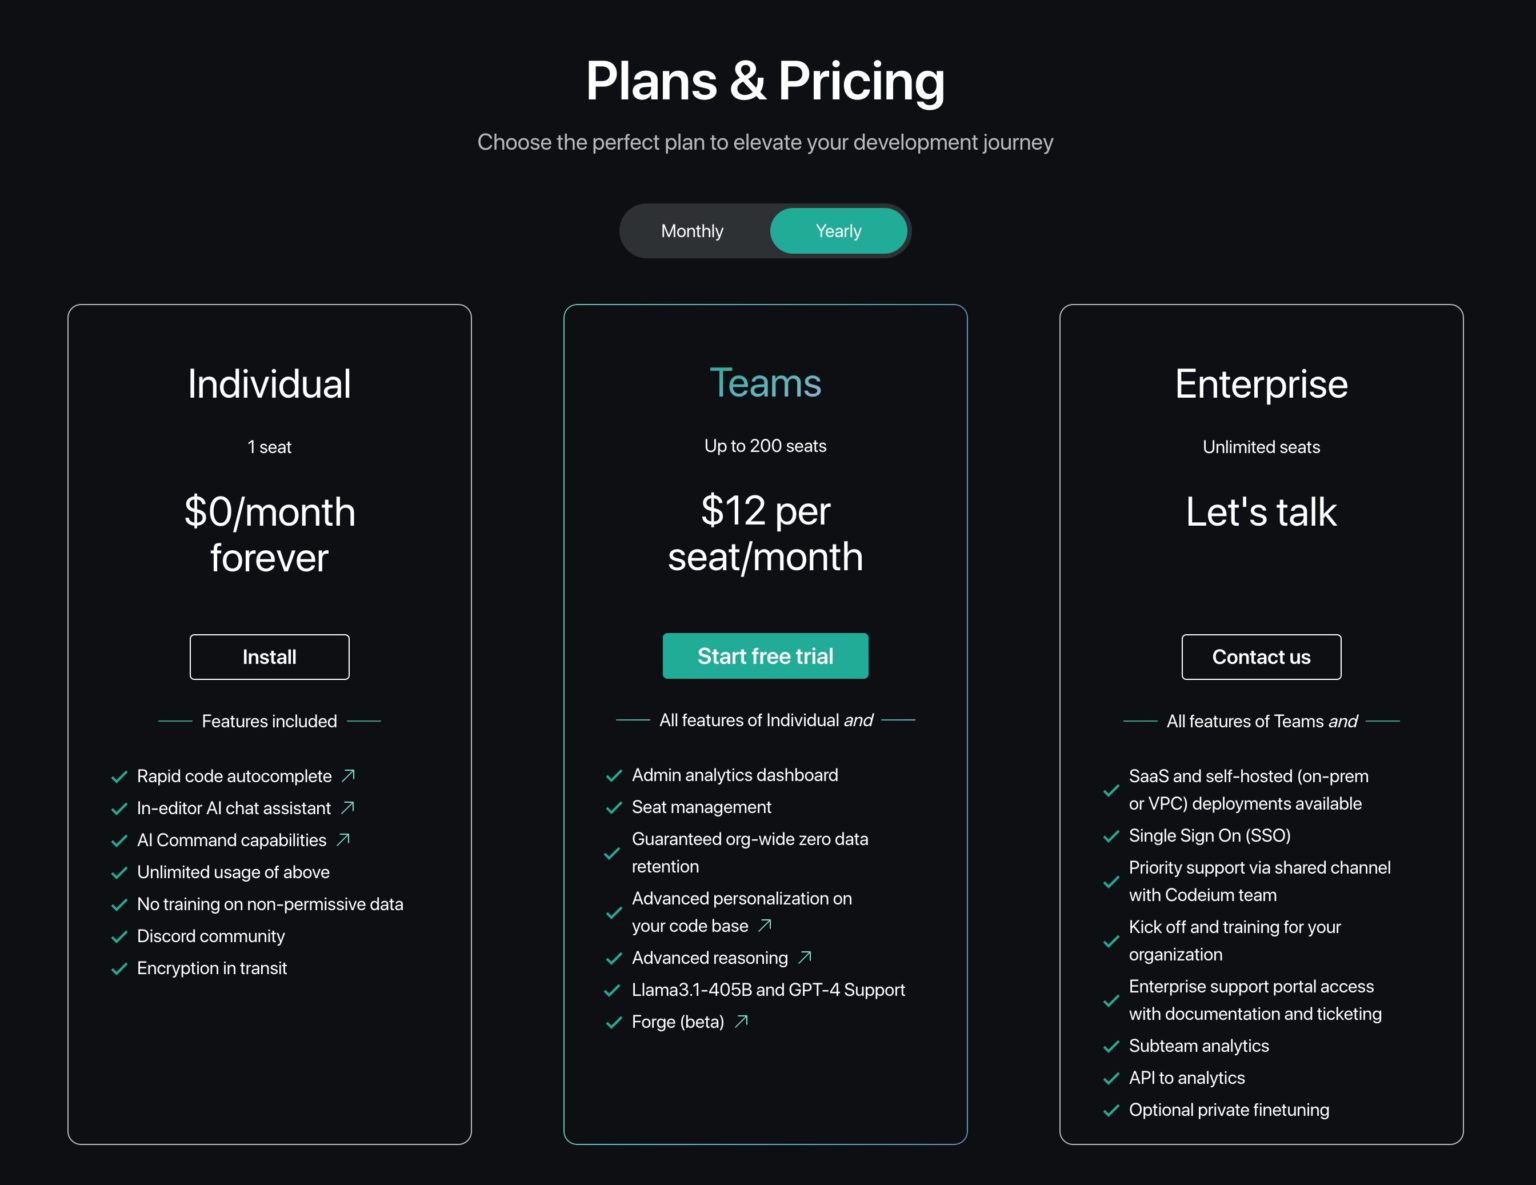Click arrow icon next to In-editor AI chat assistant
The height and width of the screenshot is (1185, 1536).
tap(347, 807)
